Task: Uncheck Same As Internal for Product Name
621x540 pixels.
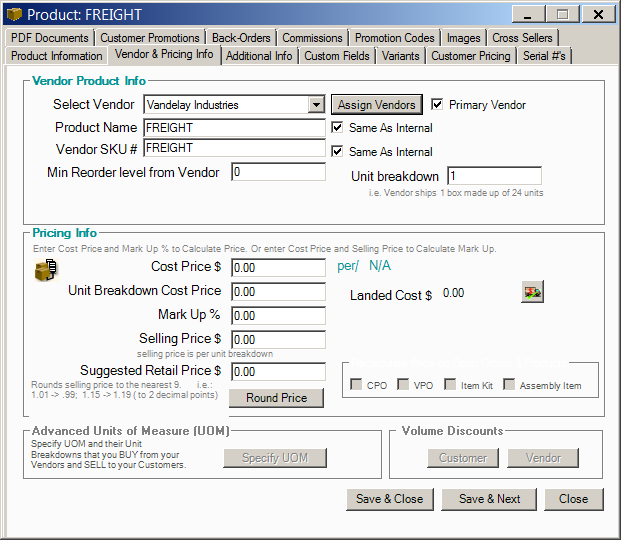Action: (x=338, y=128)
